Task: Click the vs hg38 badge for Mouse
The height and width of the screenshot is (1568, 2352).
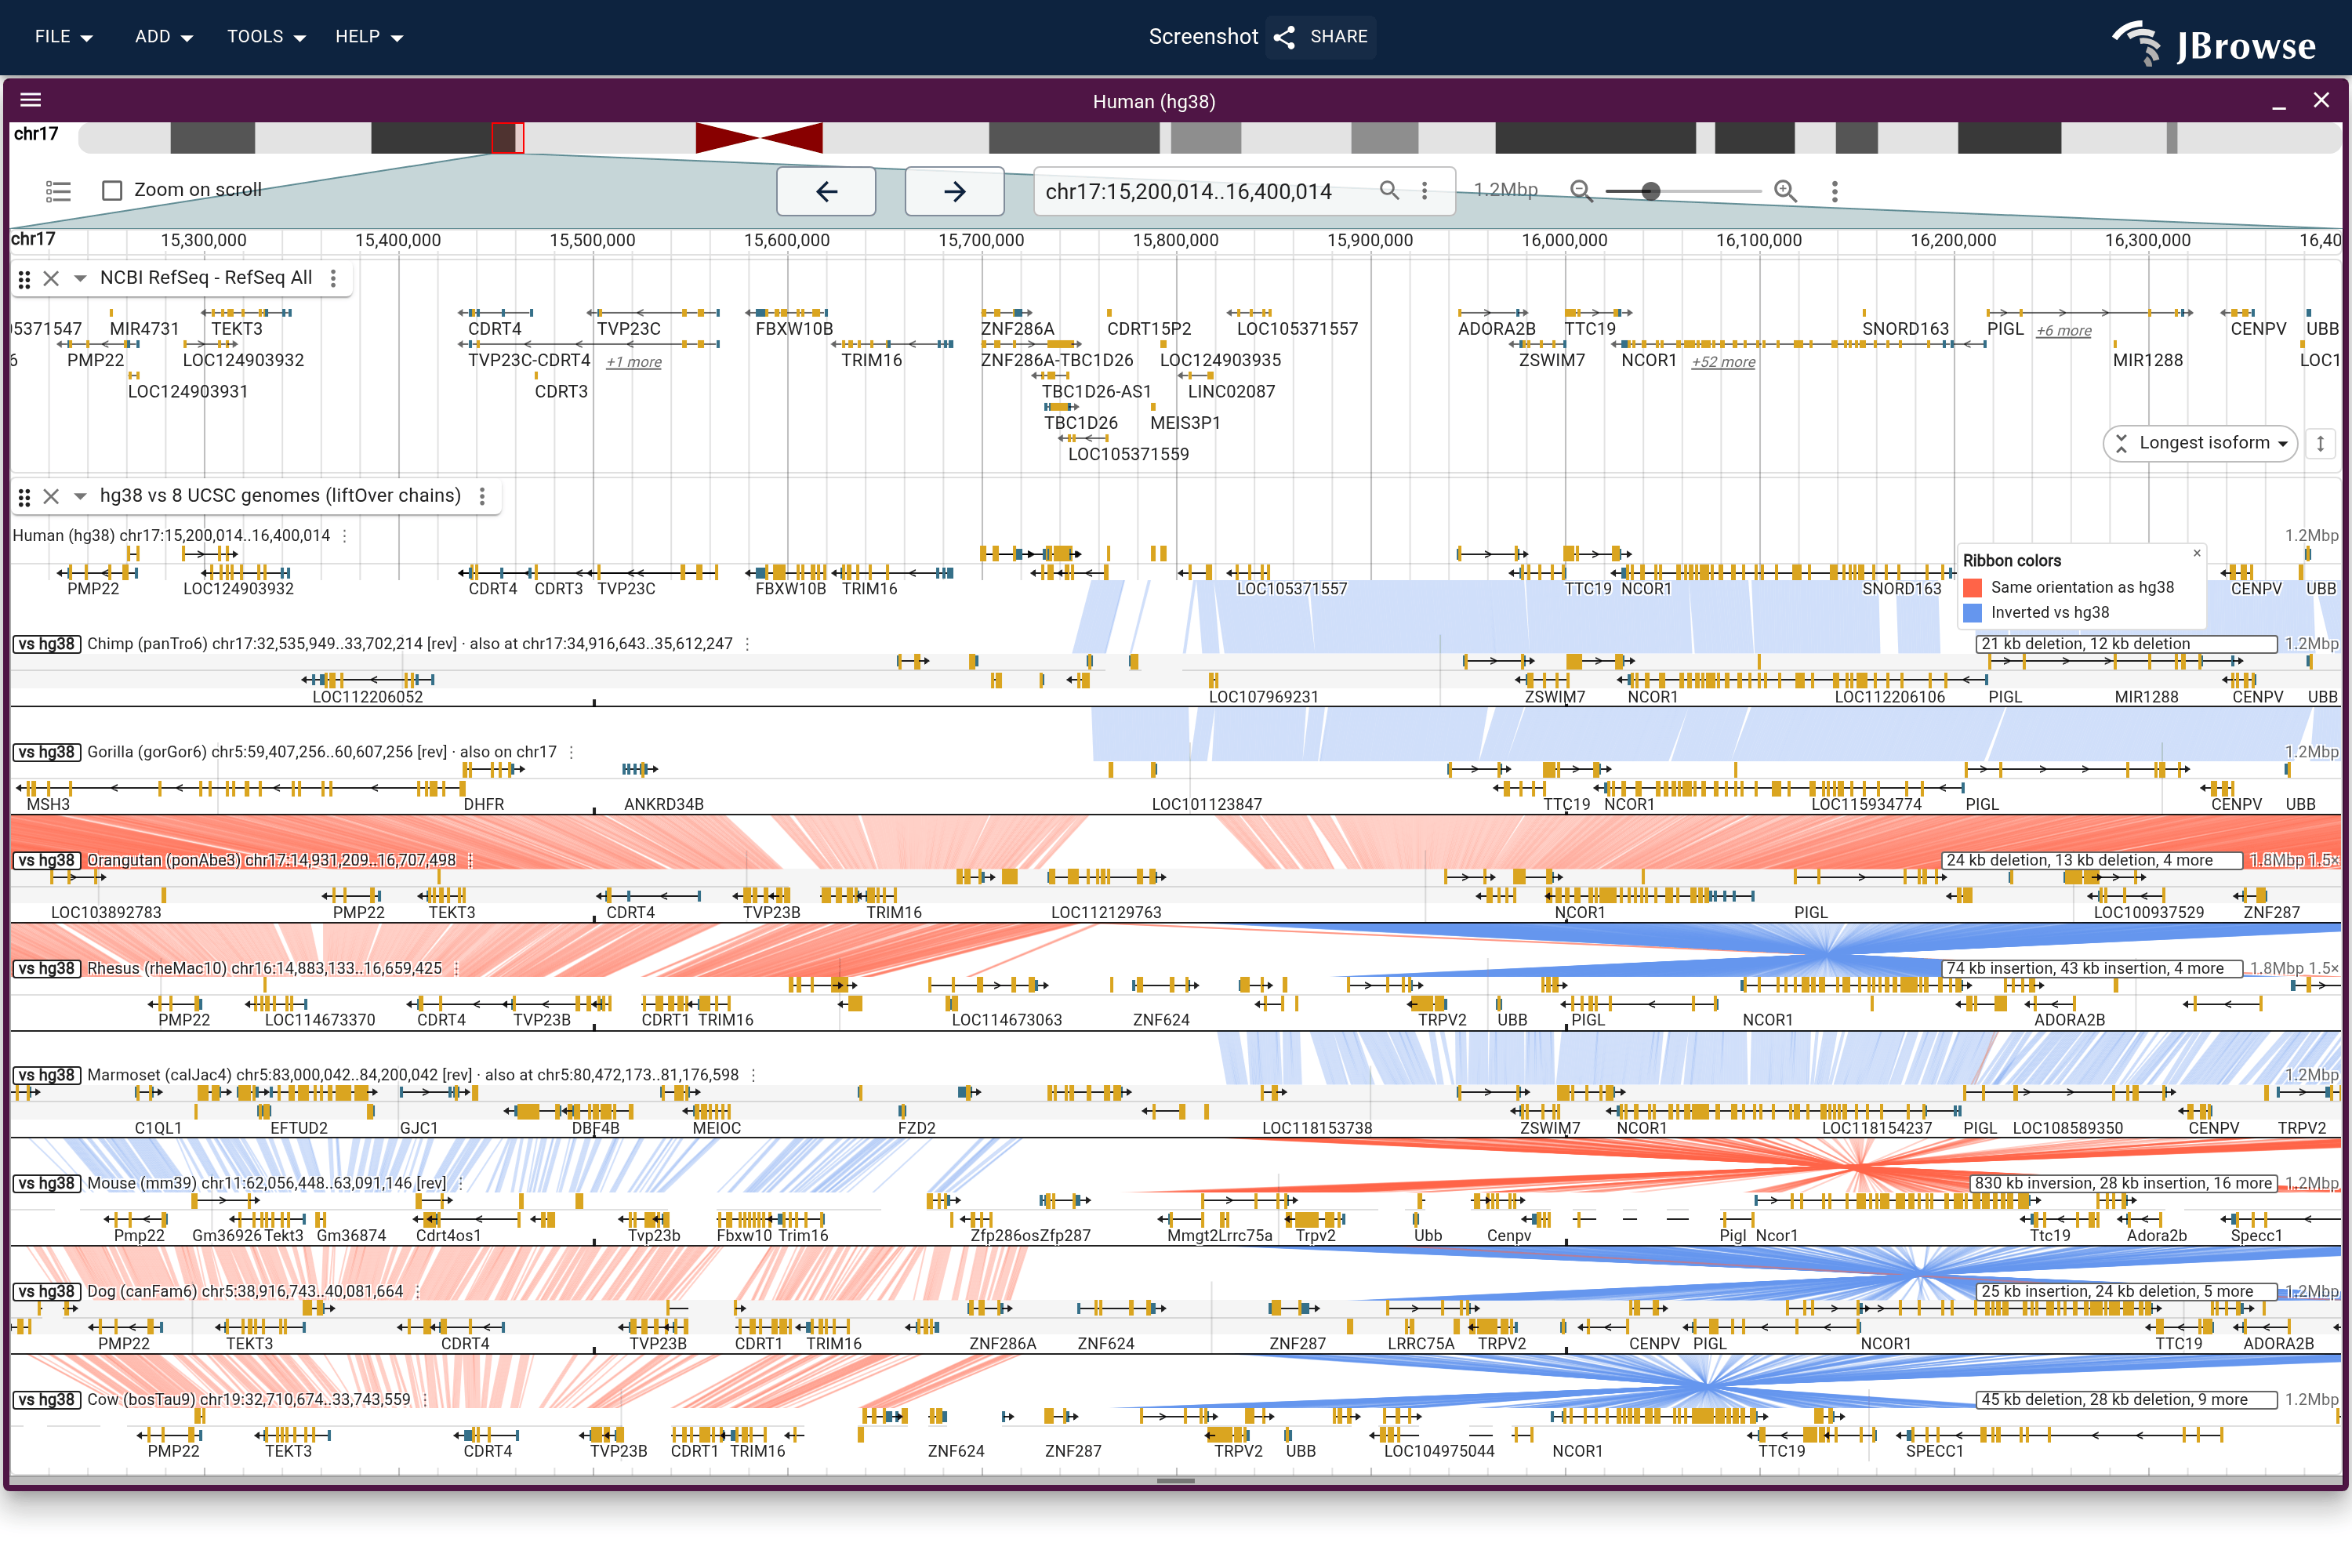Action: (46, 1183)
